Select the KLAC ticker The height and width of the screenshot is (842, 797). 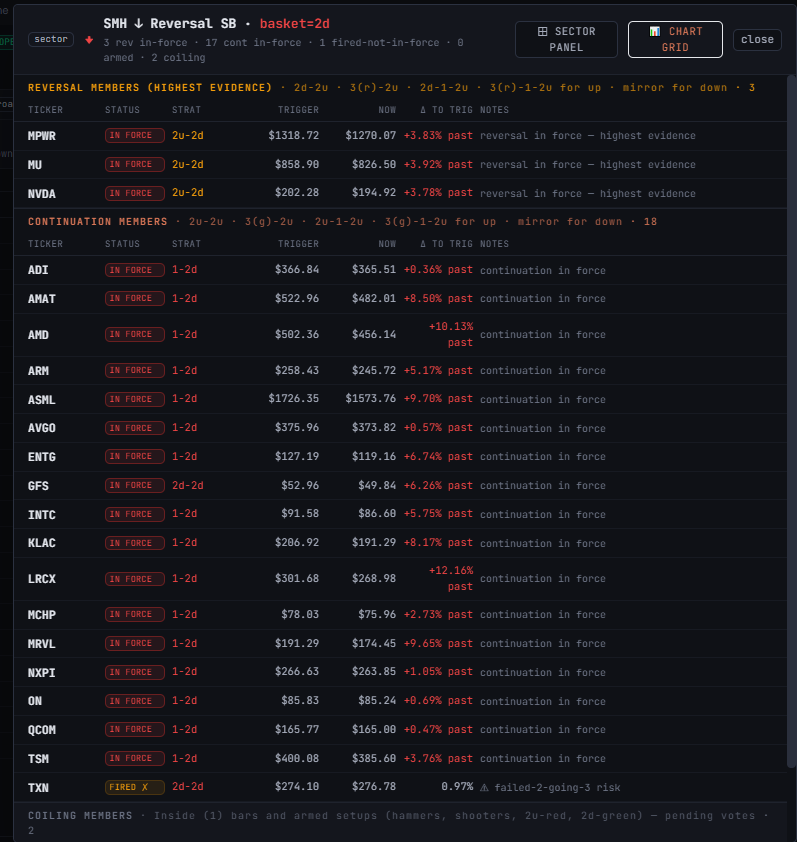point(42,543)
